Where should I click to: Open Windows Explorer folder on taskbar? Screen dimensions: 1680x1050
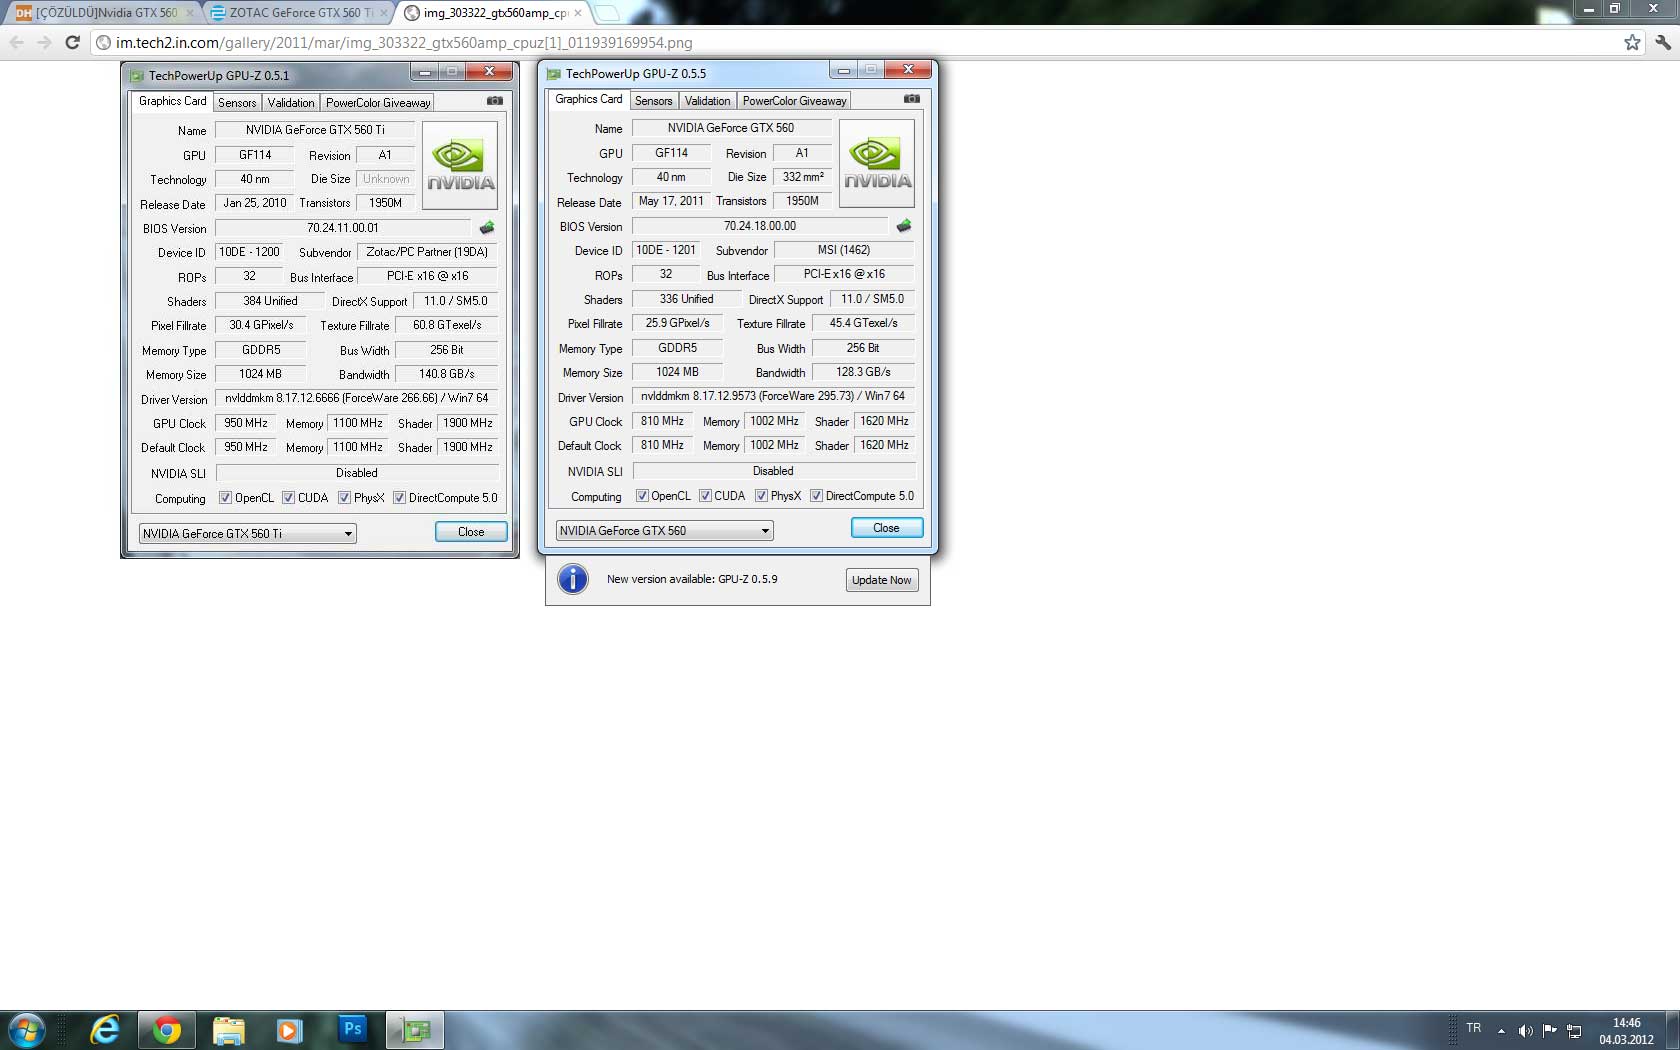click(x=229, y=1030)
